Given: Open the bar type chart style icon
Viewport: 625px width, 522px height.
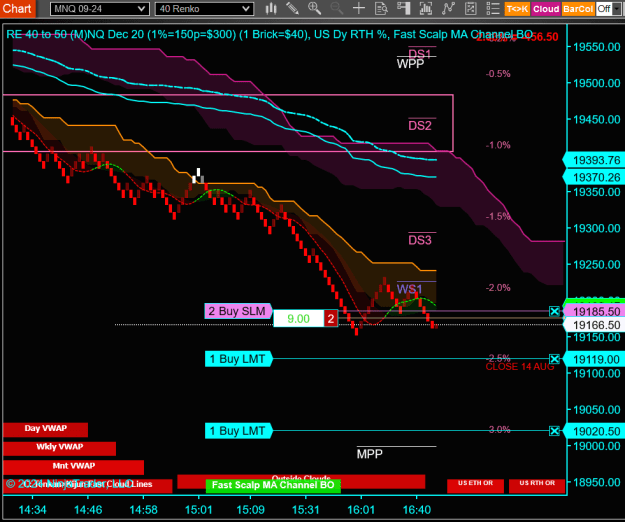Looking at the screenshot, I should [271, 8].
